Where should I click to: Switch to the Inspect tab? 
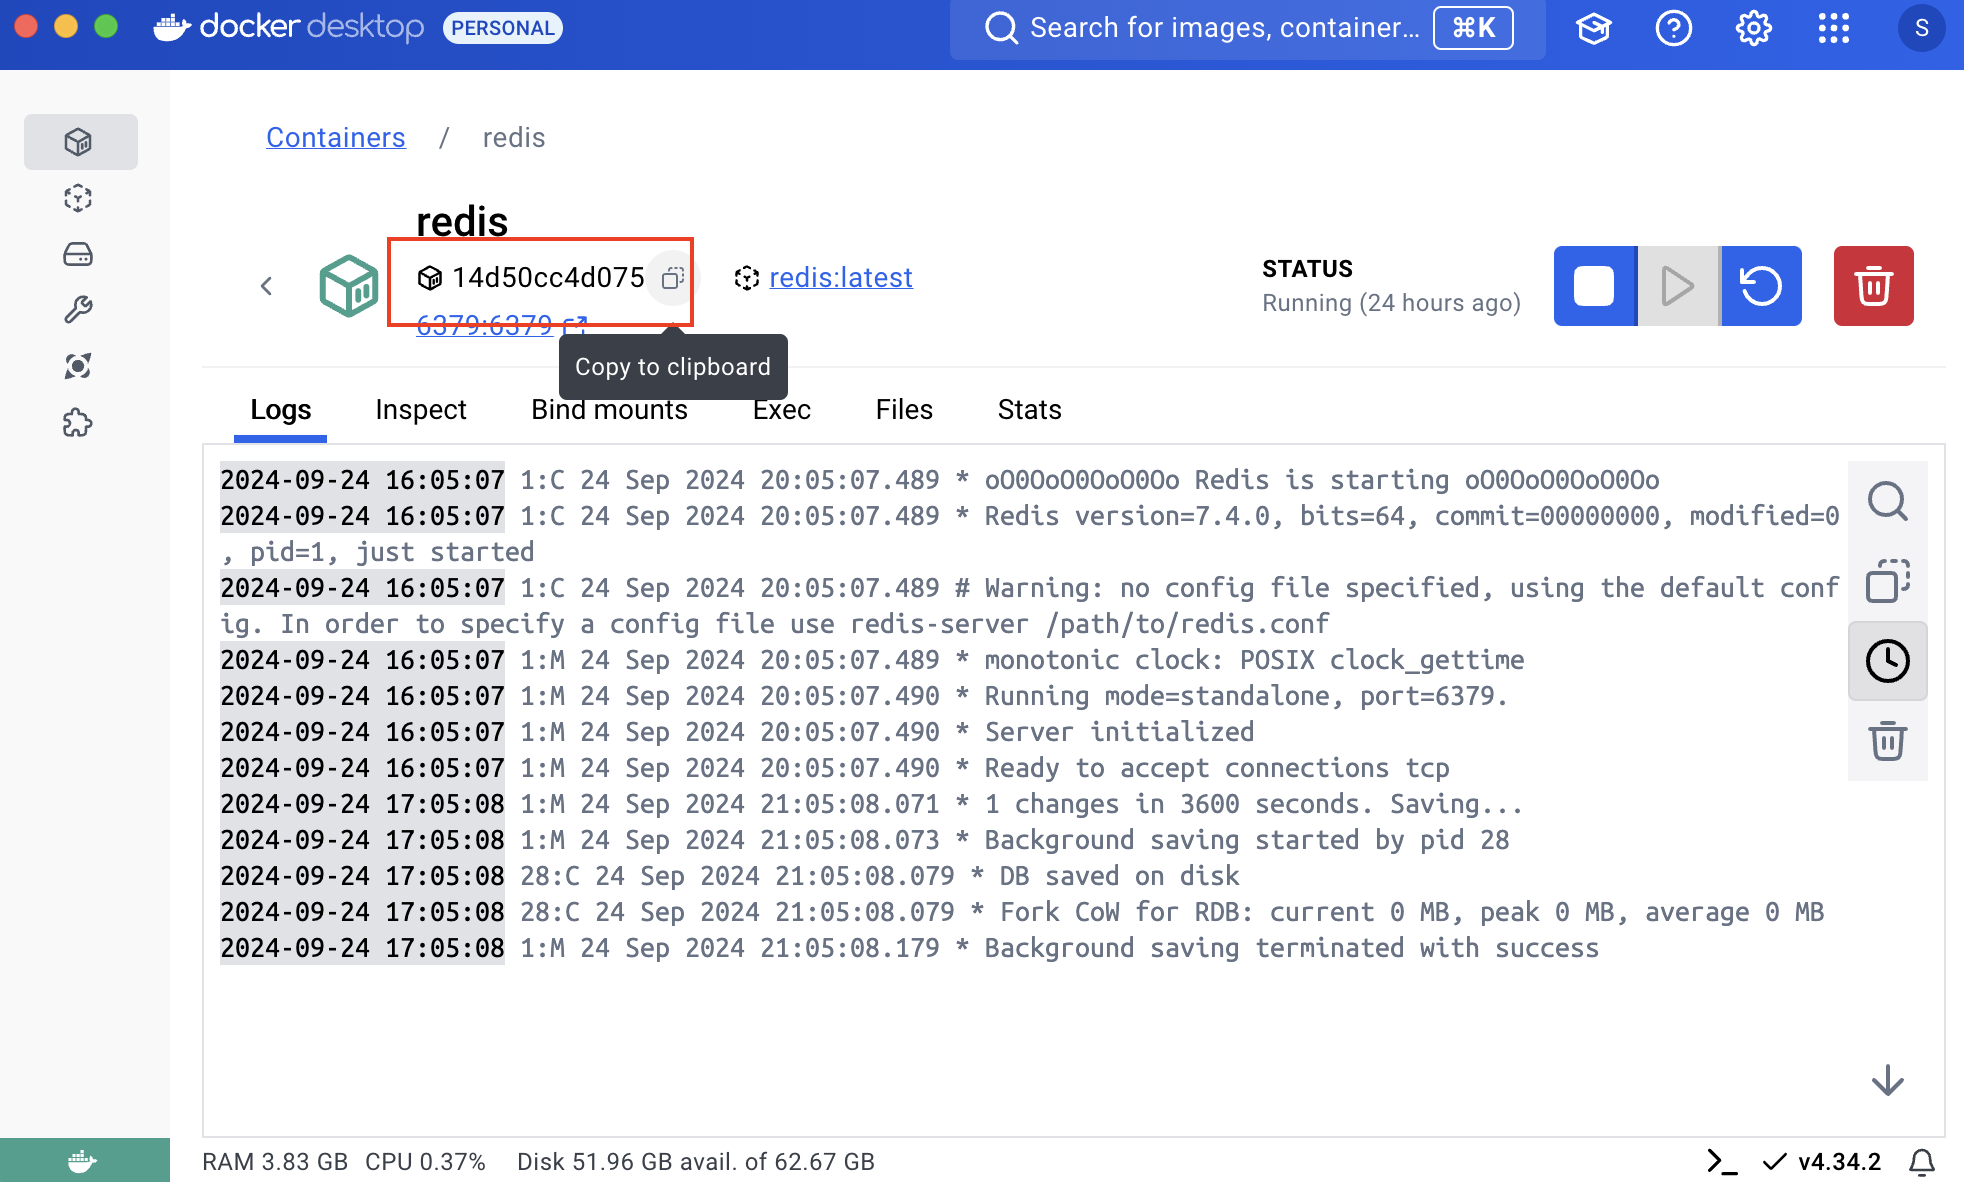tap(421, 410)
